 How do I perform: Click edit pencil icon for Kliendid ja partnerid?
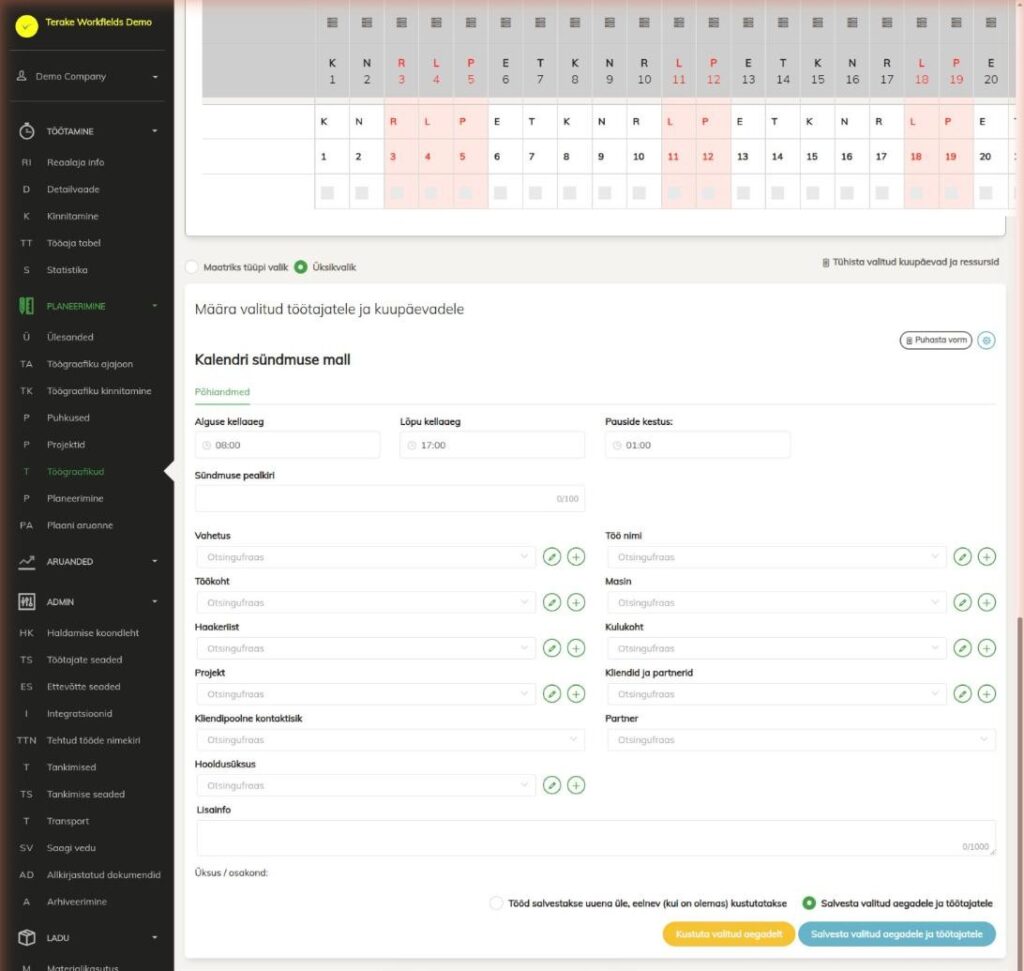(963, 694)
